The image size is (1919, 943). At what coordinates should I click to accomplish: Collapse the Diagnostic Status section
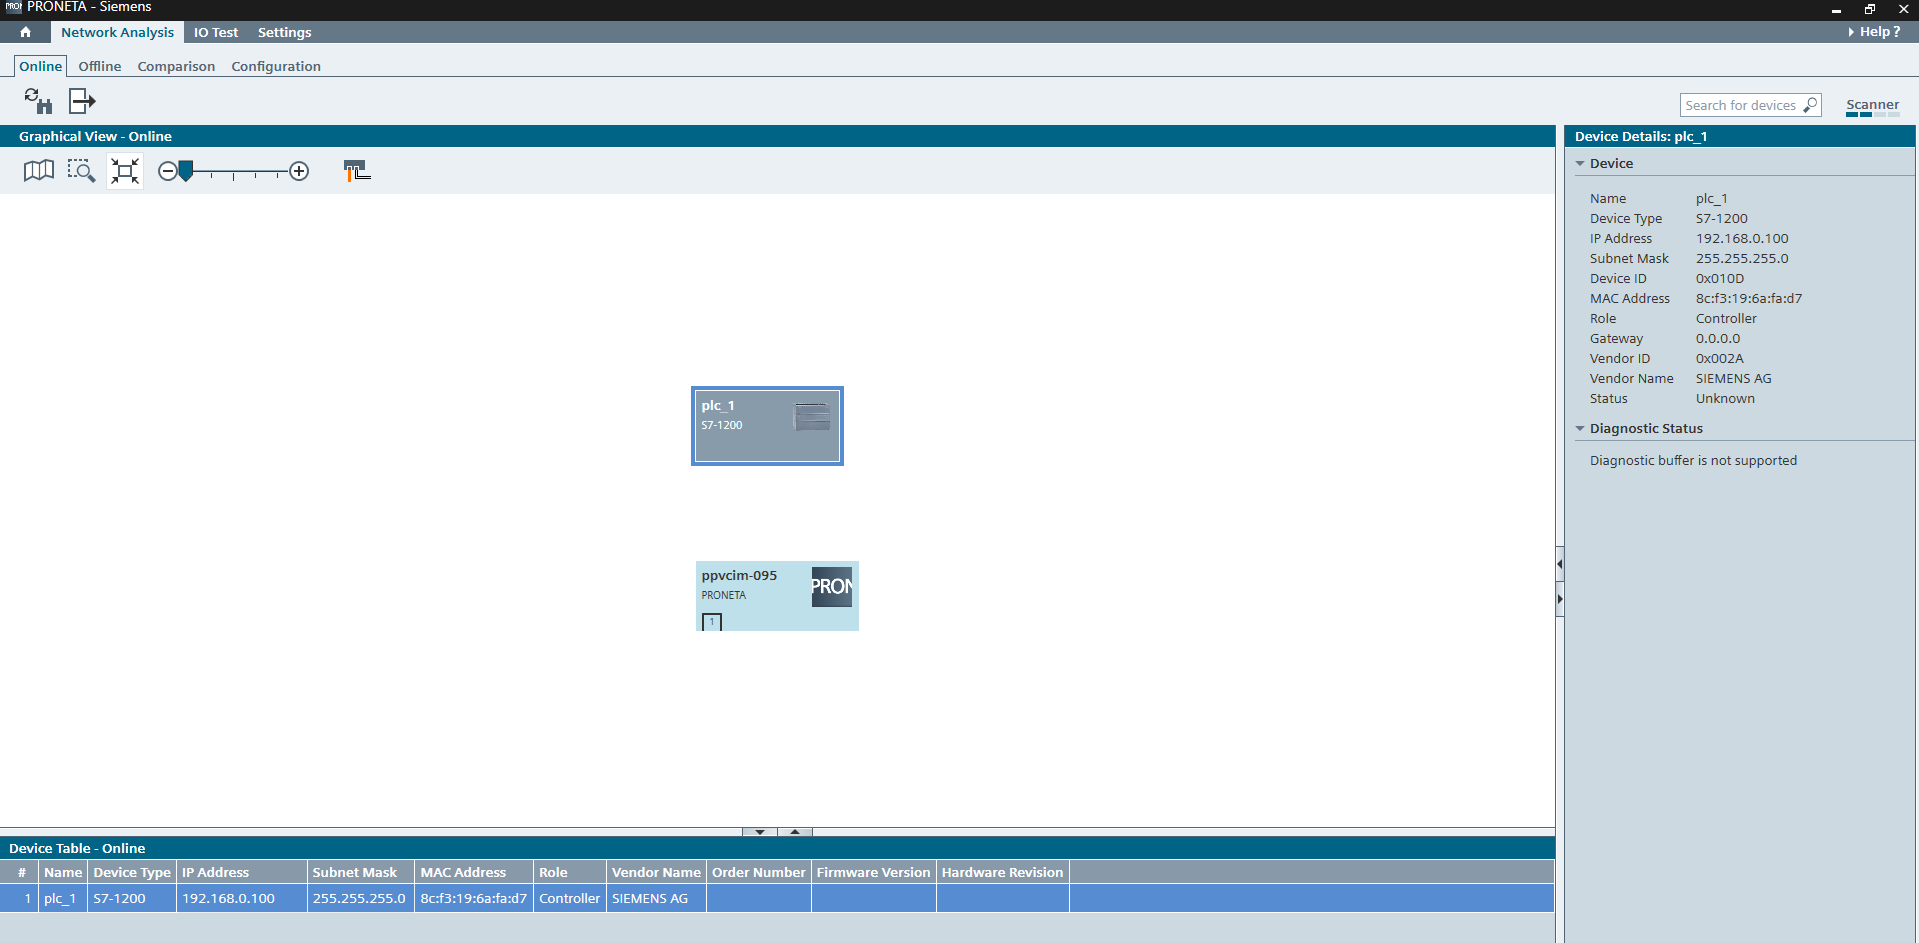1580,428
